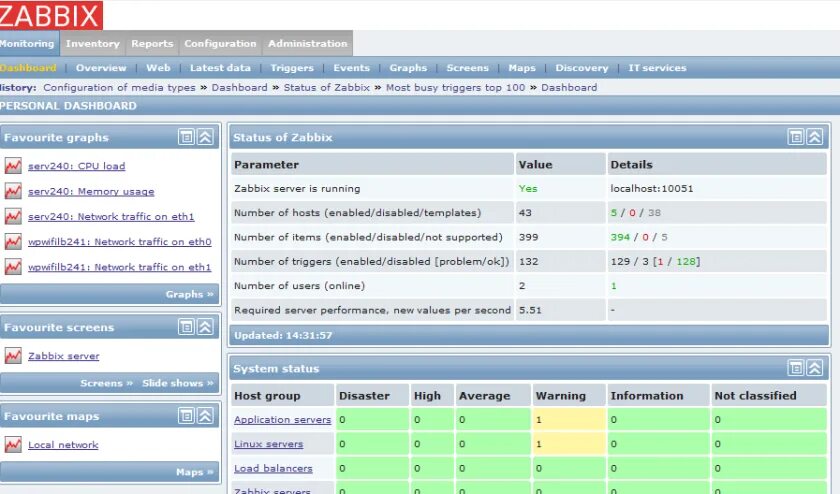Open Screens submenu item
The image size is (840, 494).
pyautogui.click(x=468, y=68)
